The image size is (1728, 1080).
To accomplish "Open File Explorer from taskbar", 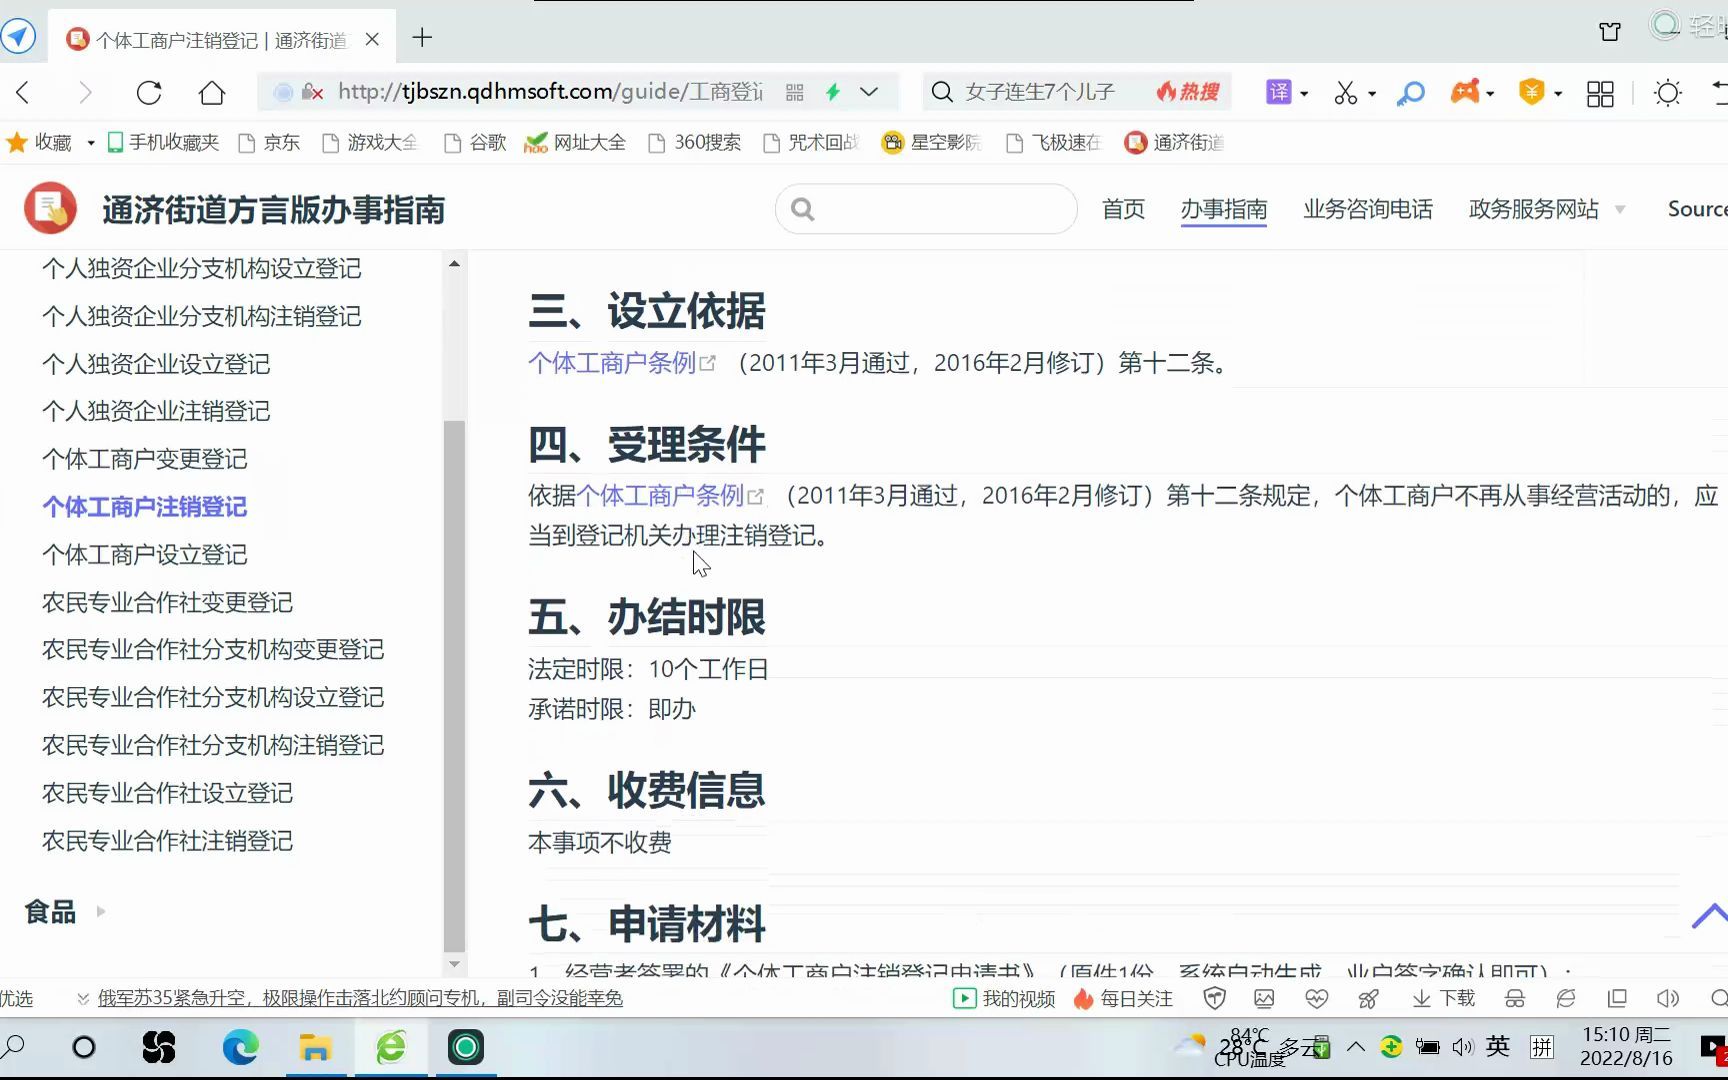I will click(315, 1047).
